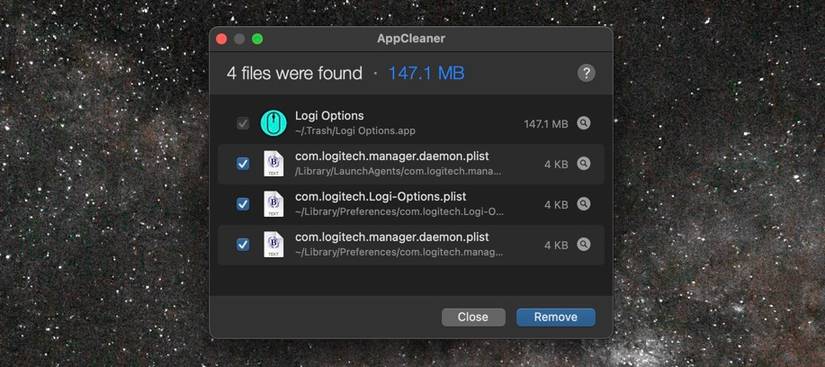
Task: Click the Logi-Options.plist file icon
Action: [x=274, y=204]
